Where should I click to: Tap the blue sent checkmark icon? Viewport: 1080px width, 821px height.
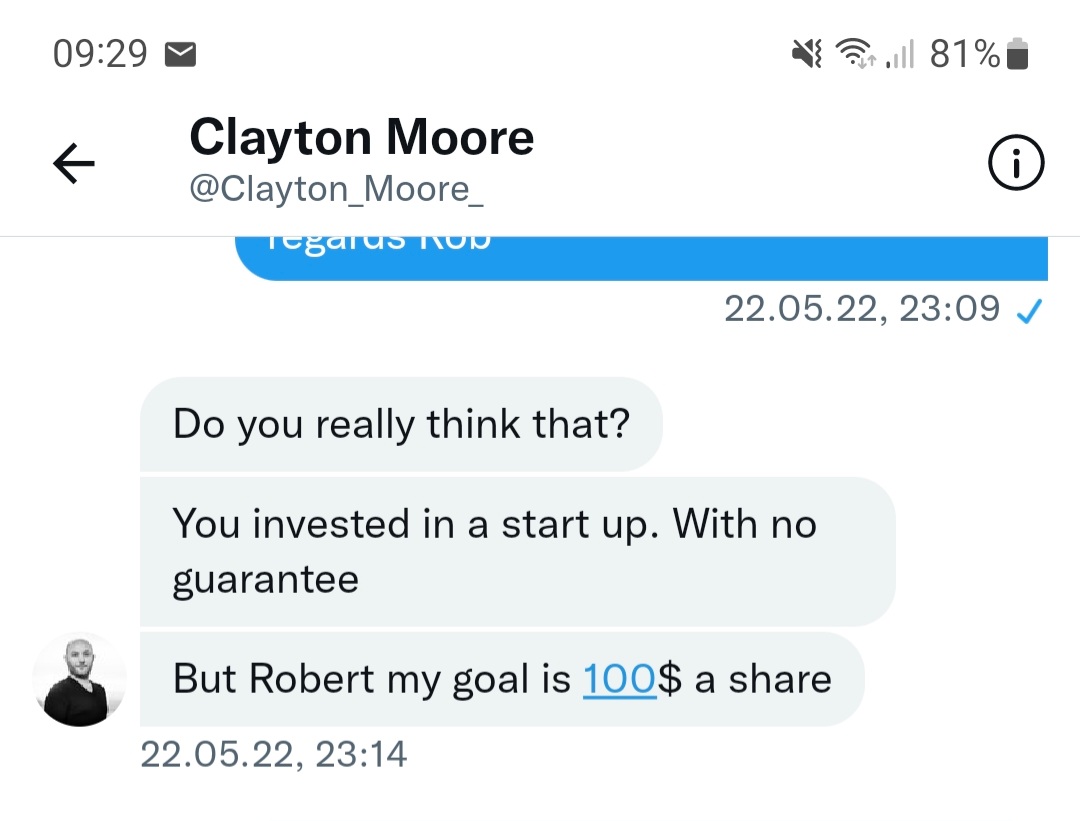click(x=1029, y=311)
